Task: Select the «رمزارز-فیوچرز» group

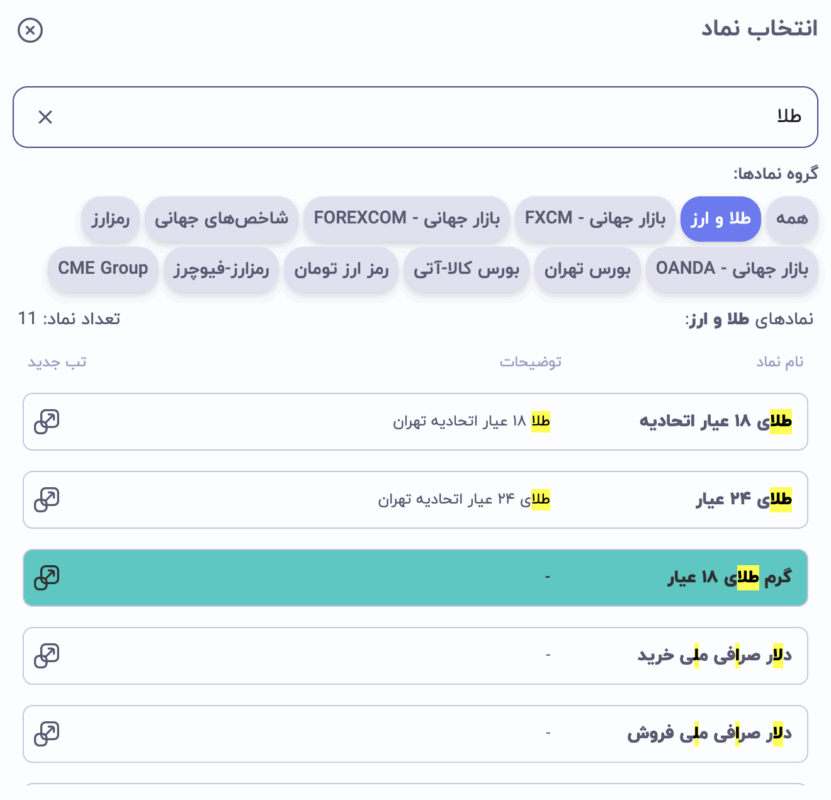Action: [221, 270]
